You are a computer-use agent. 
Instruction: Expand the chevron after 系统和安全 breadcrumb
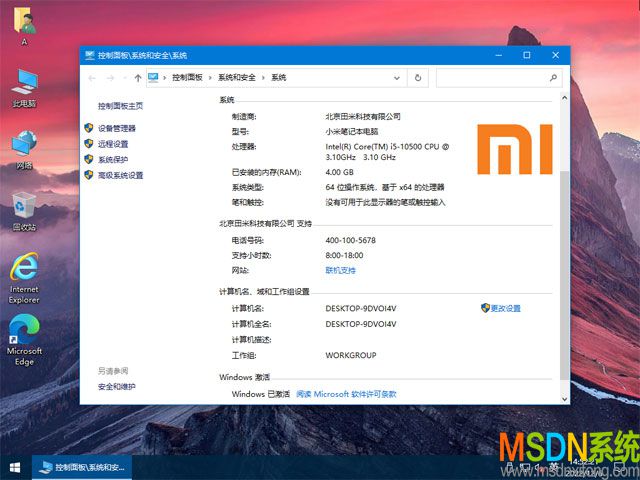coord(263,78)
